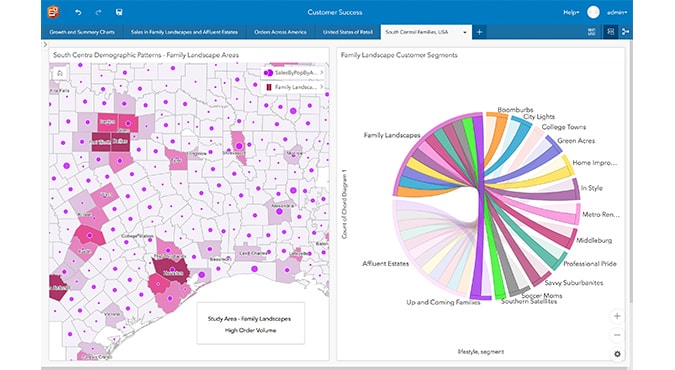Click the user avatar circle
This screenshot has width=675, height=370.
[x=593, y=12]
